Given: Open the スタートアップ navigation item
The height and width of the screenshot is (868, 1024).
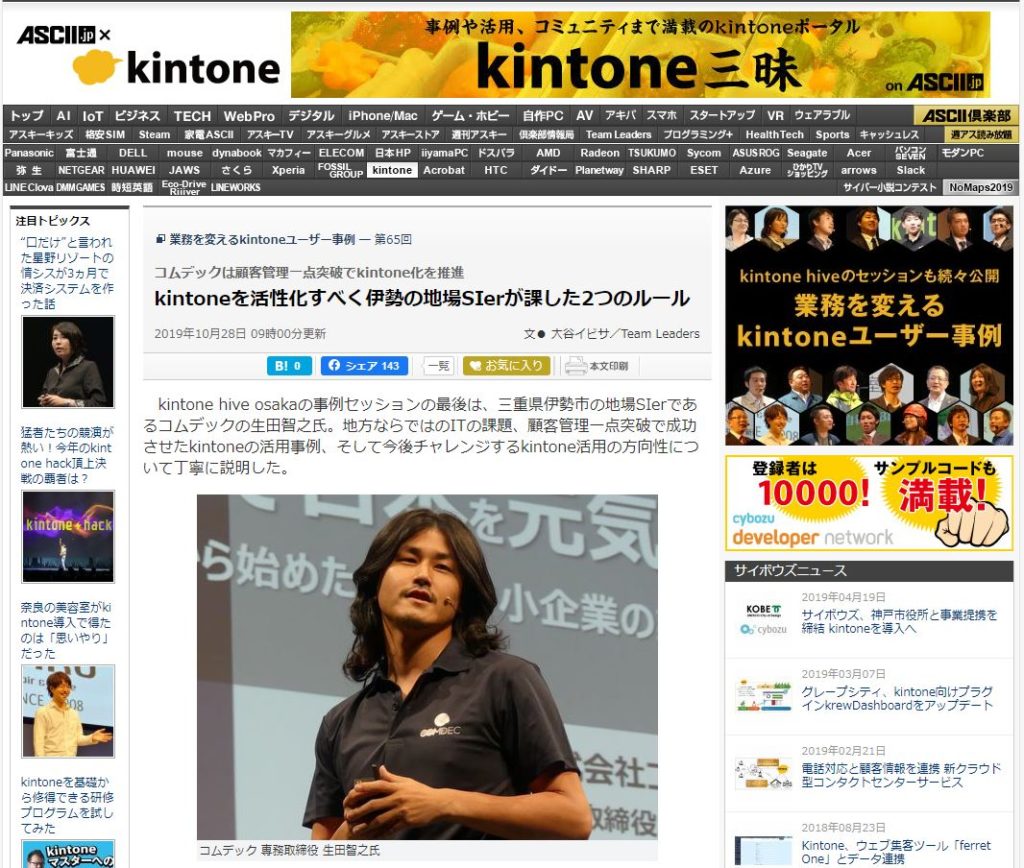Looking at the screenshot, I should pos(722,116).
